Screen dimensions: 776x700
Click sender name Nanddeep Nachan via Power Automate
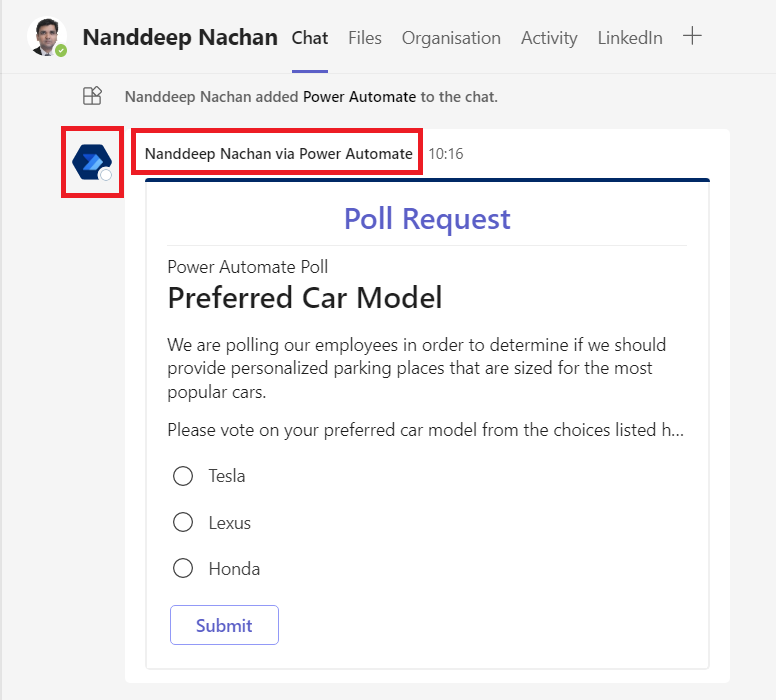[x=278, y=154]
